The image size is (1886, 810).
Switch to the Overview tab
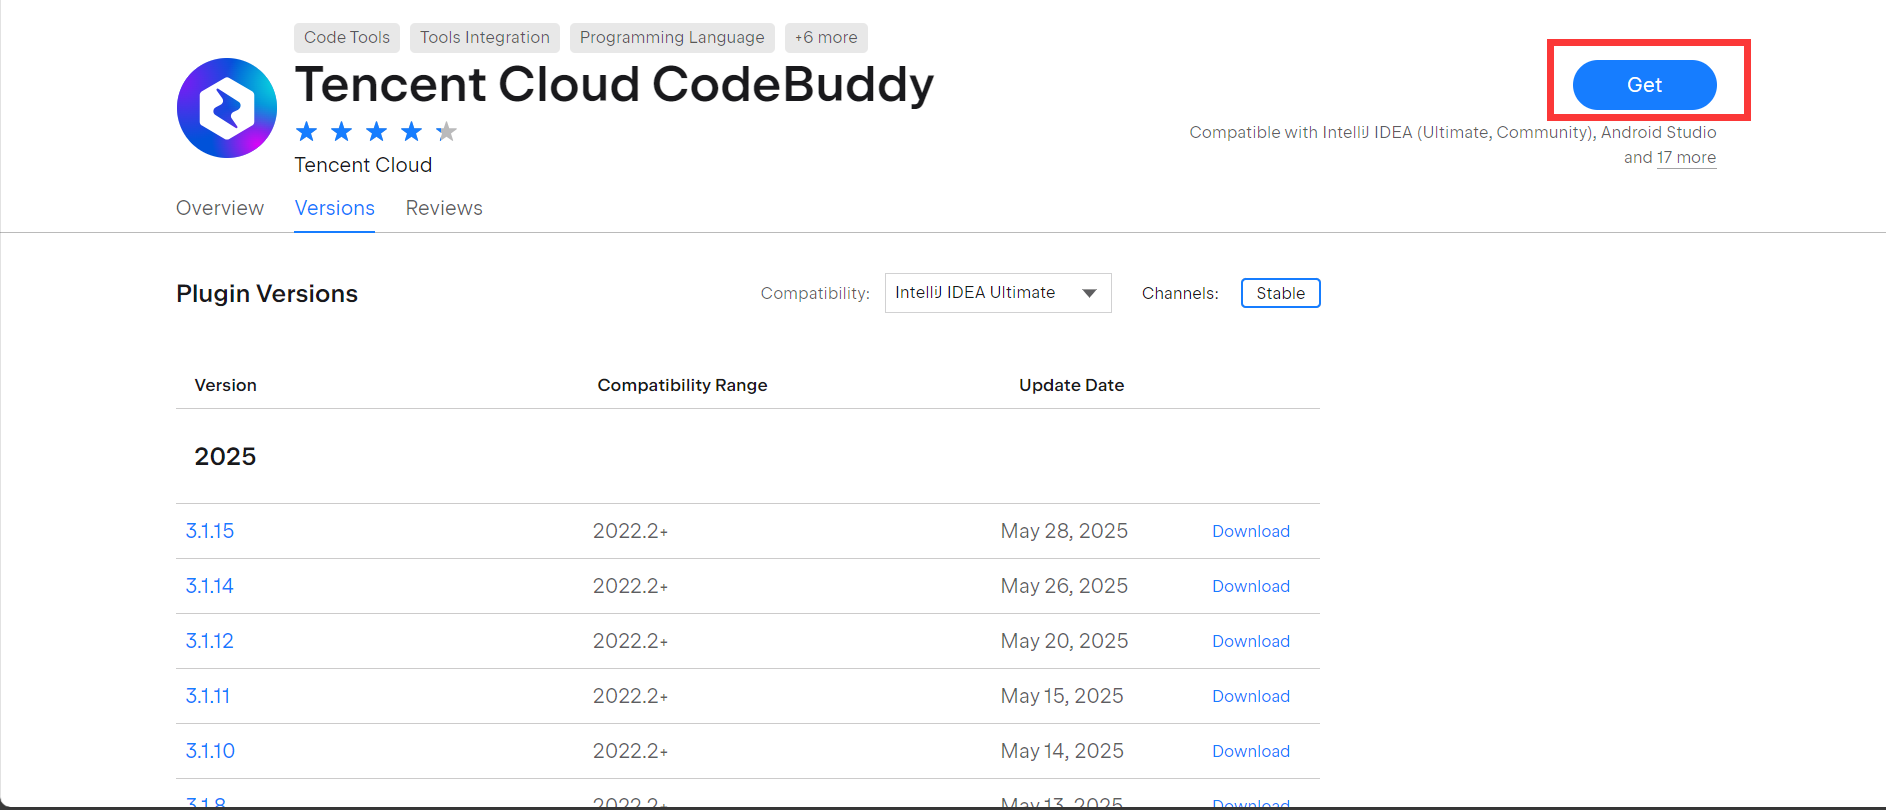pyautogui.click(x=220, y=208)
